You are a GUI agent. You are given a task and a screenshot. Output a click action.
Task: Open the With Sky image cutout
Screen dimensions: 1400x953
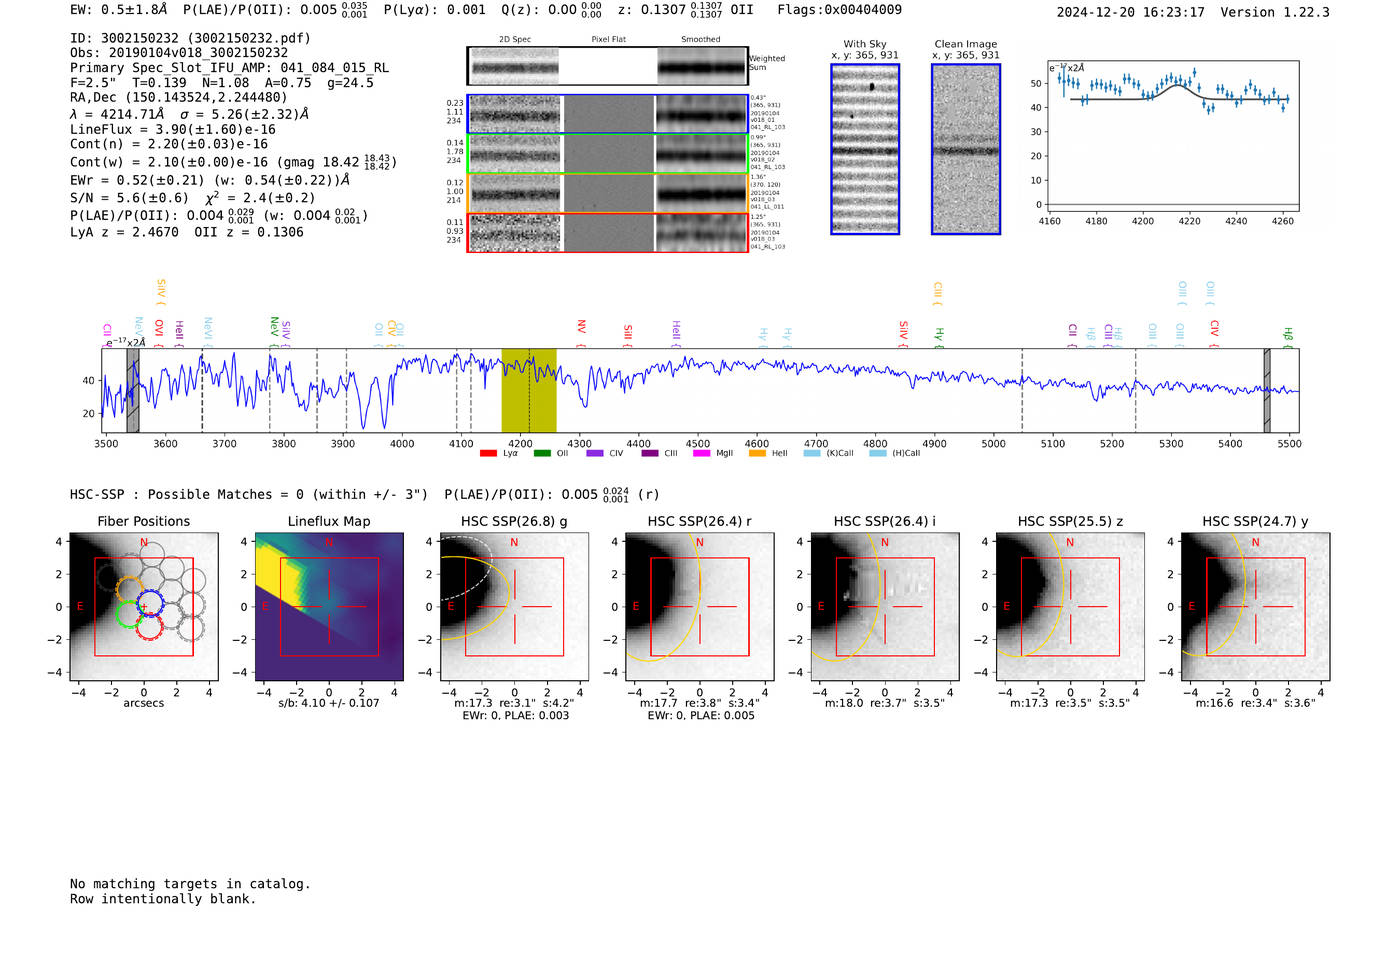point(865,149)
